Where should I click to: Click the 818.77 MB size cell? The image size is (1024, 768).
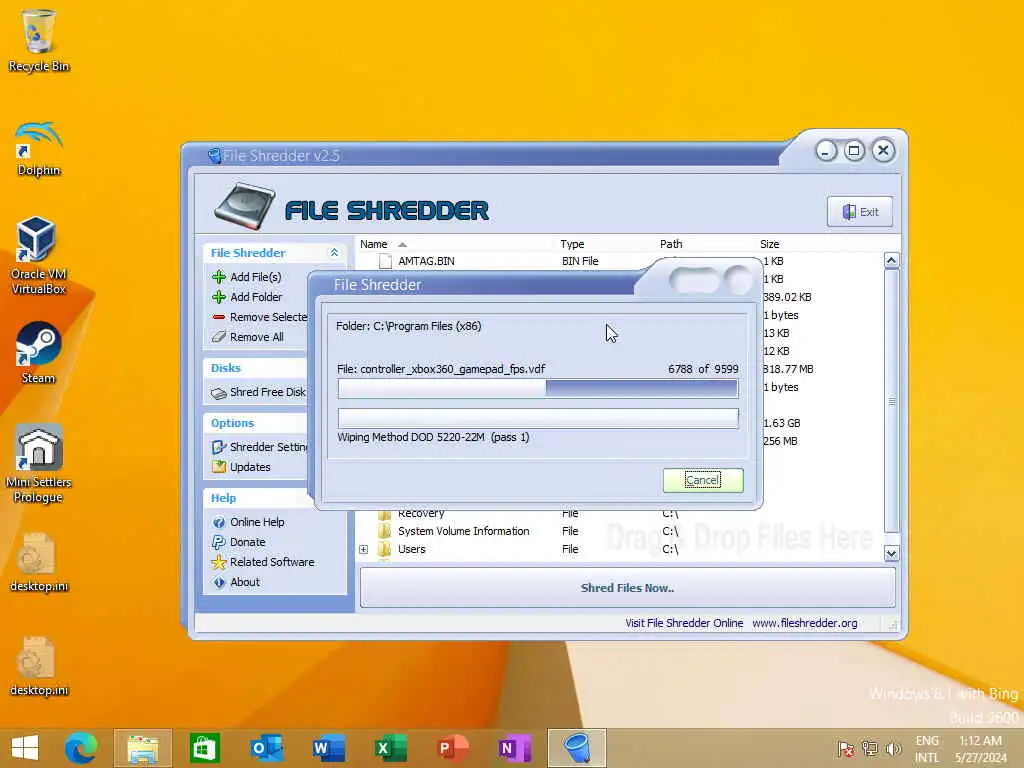(x=788, y=369)
